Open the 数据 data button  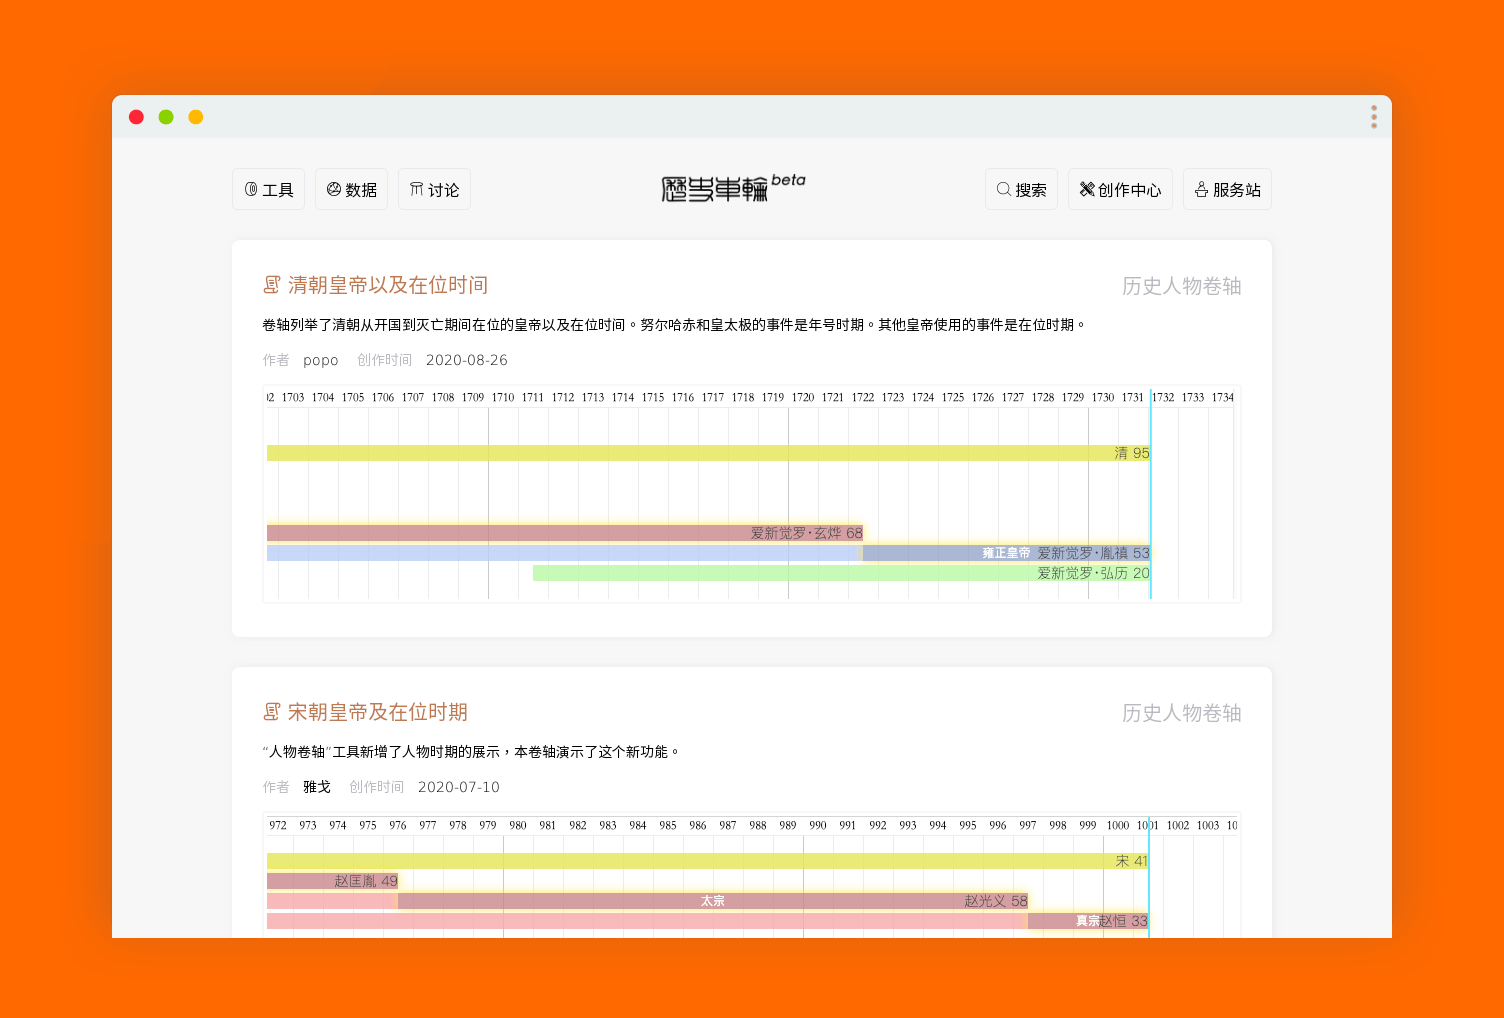[351, 189]
